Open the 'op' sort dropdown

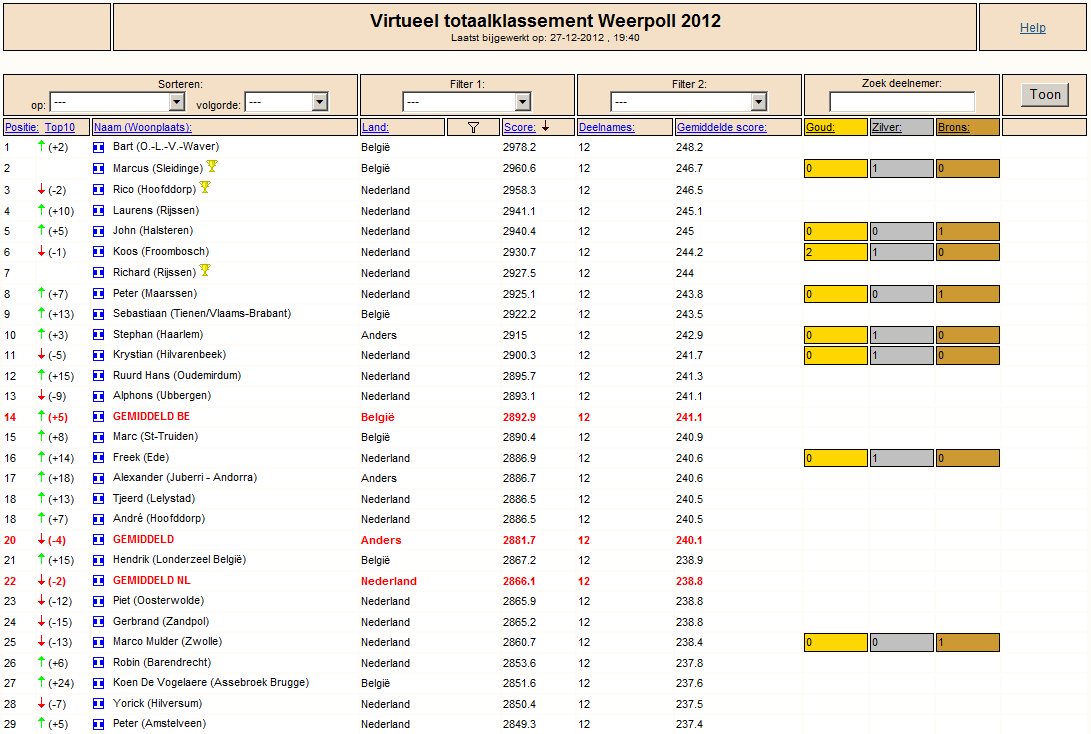117,102
